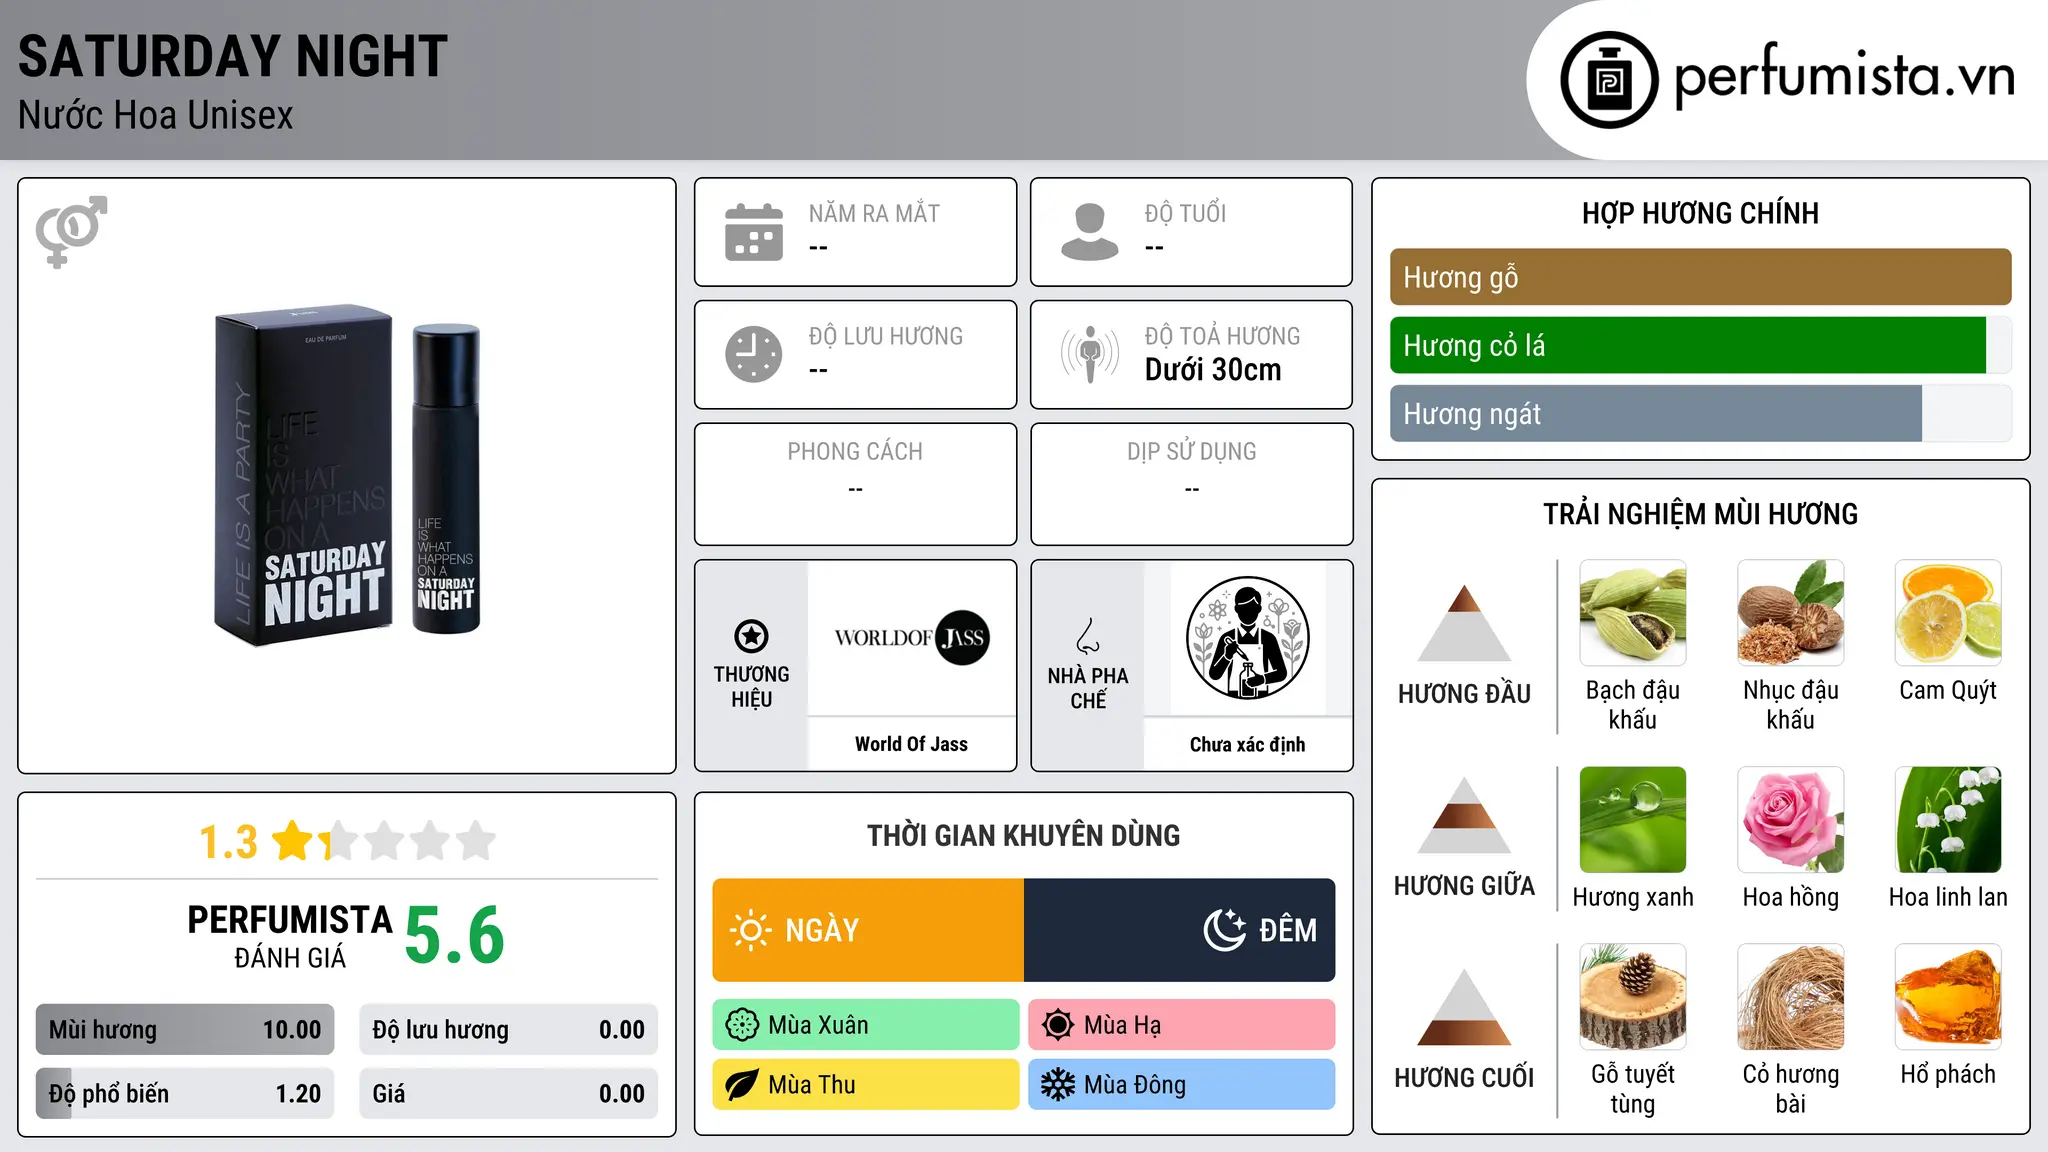This screenshot has height=1152, width=2048.
Task: Choose the Mùa Đông season tag
Action: click(1182, 1085)
